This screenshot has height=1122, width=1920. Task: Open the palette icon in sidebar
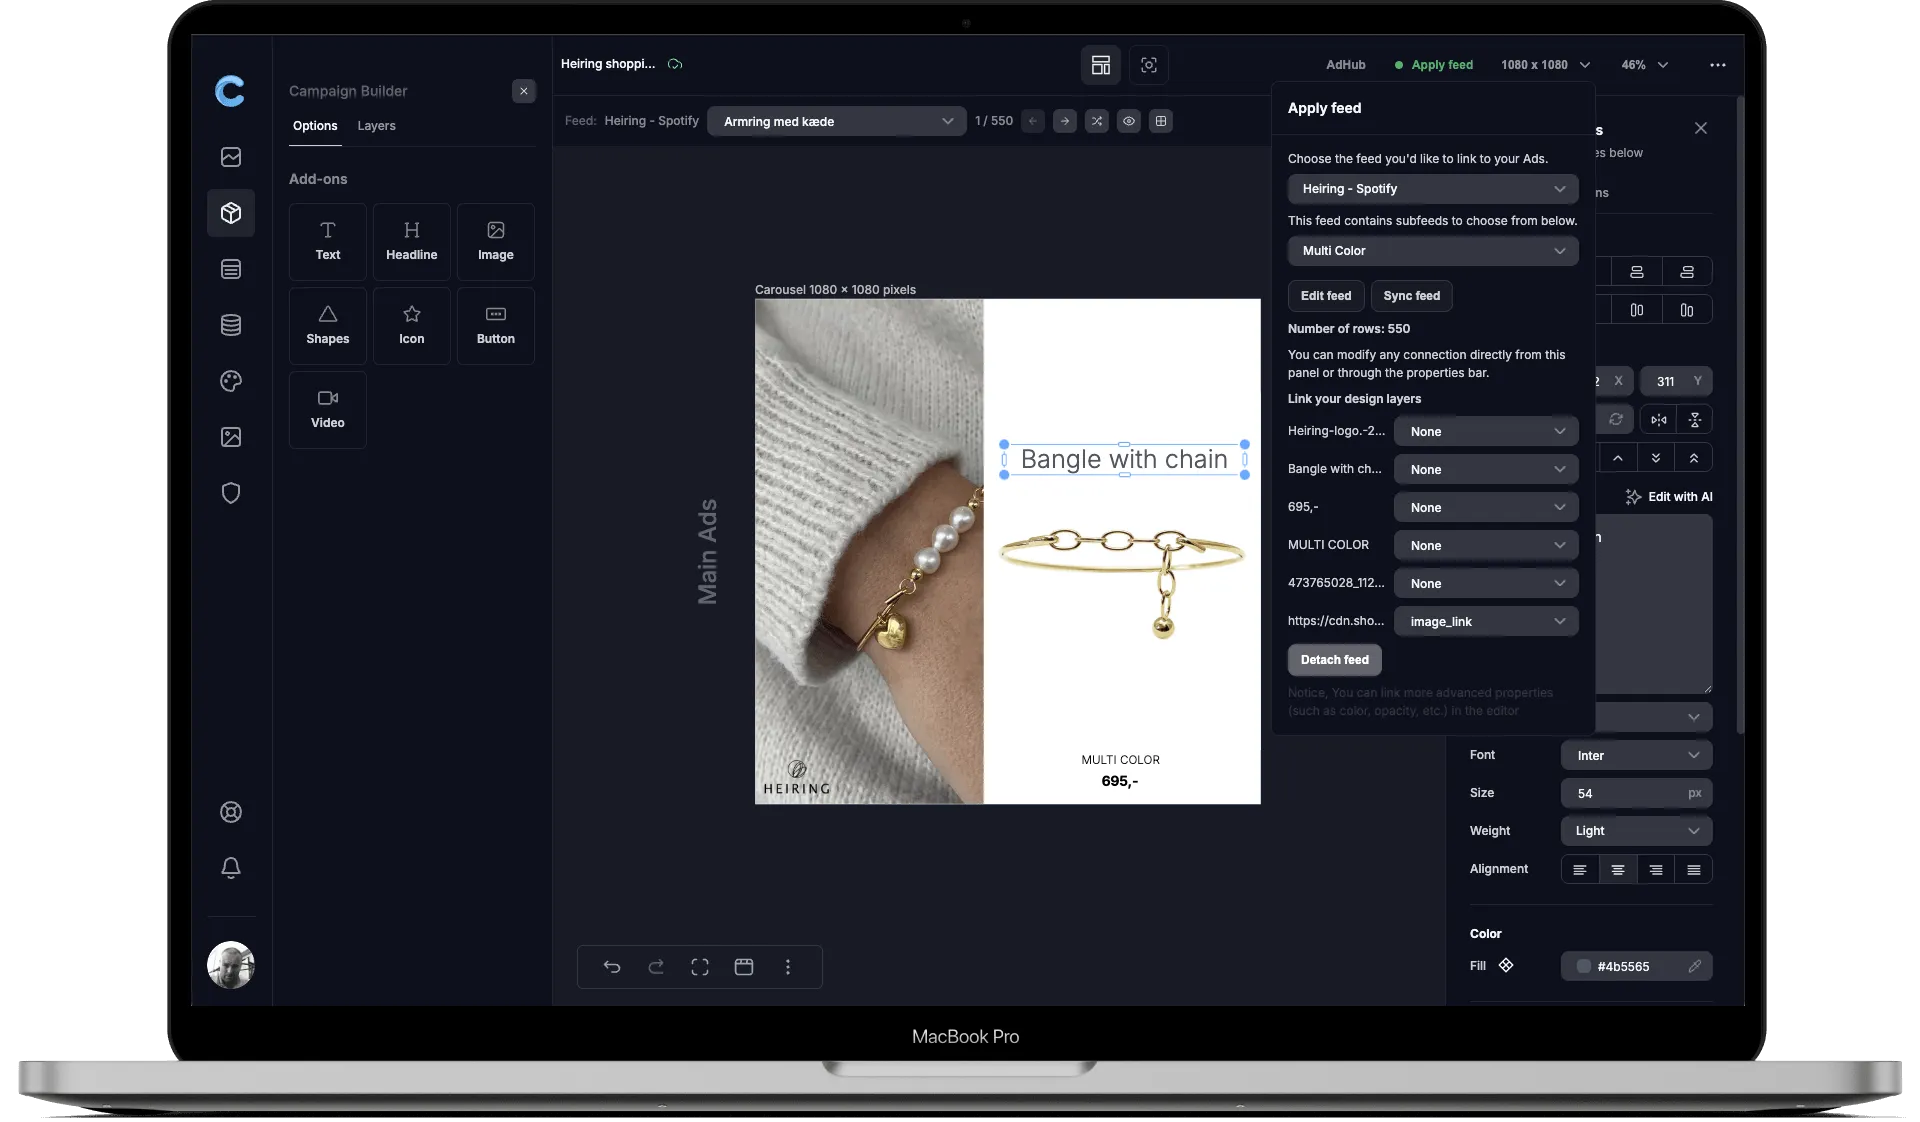click(231, 381)
